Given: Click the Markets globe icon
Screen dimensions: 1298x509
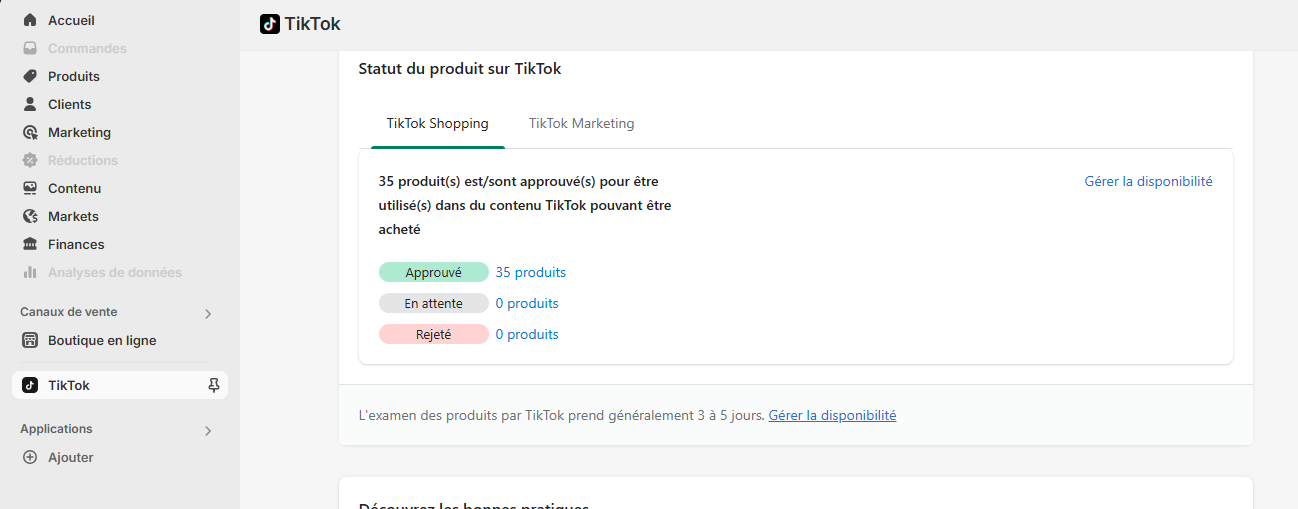Looking at the screenshot, I should [x=30, y=216].
